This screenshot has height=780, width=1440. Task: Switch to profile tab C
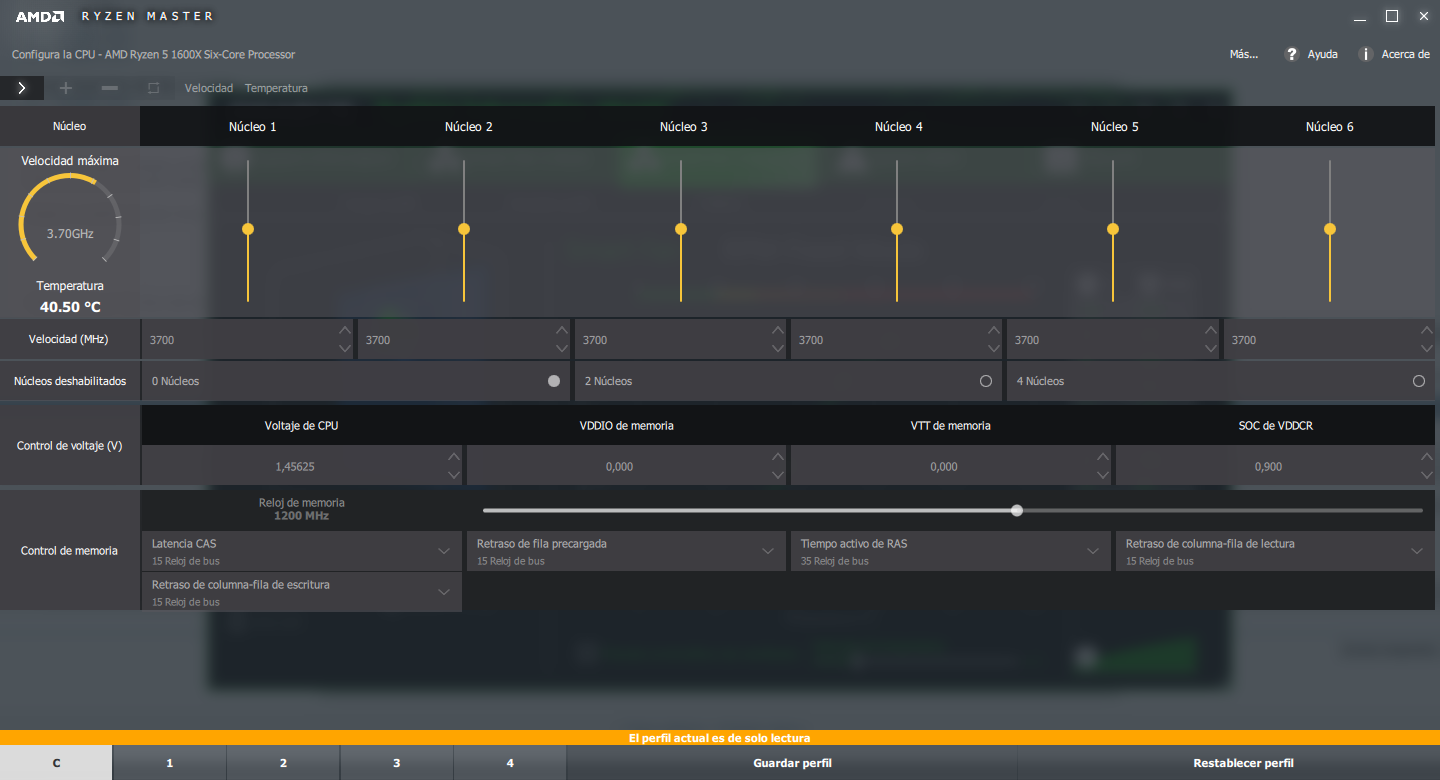56,763
